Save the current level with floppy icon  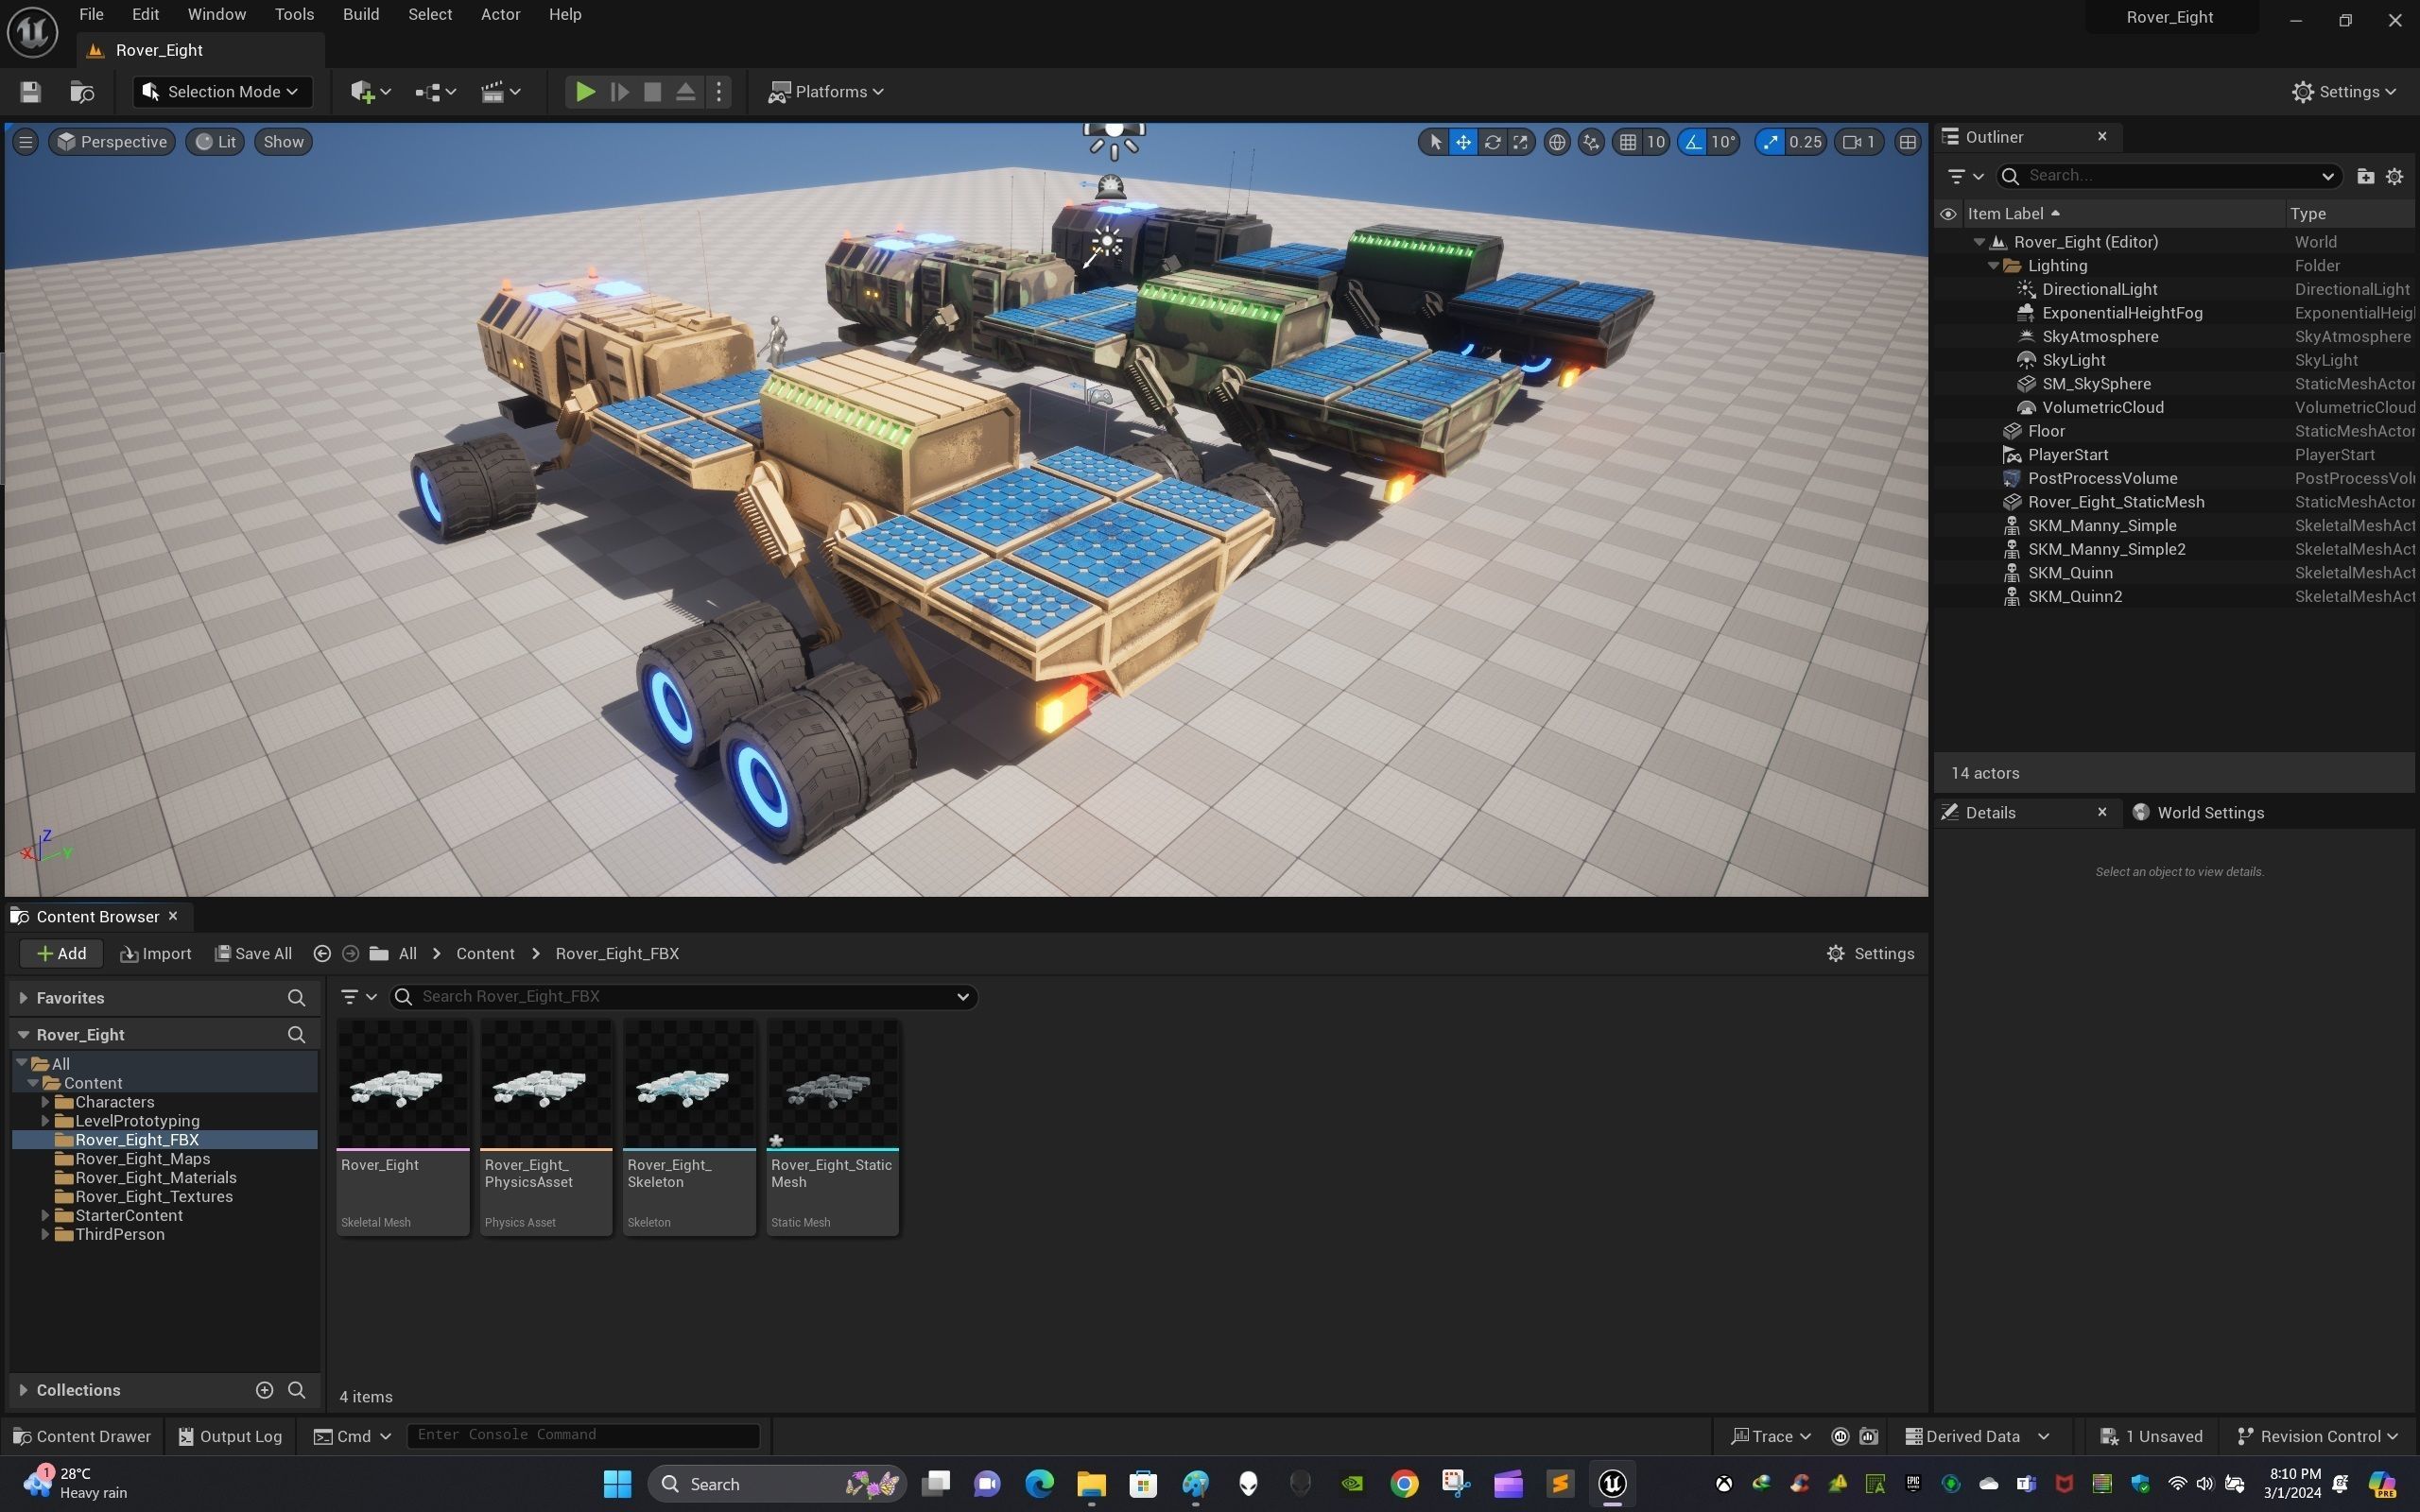coord(30,92)
